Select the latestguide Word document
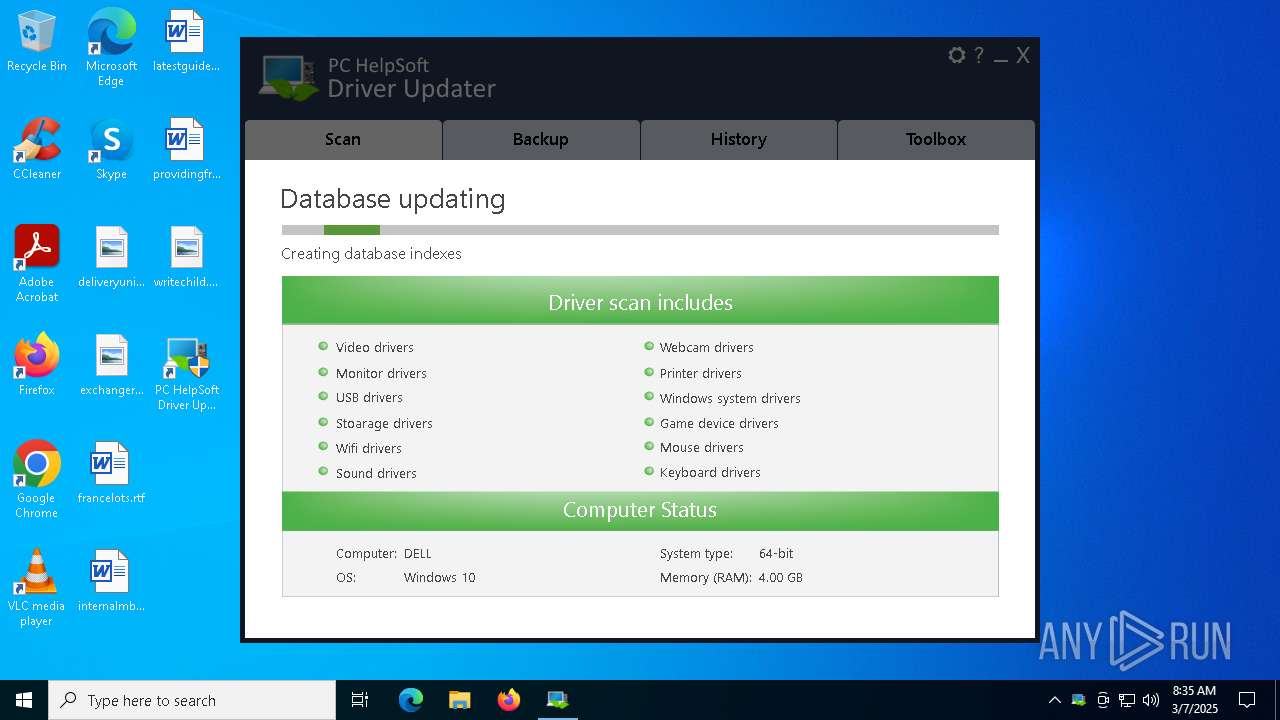 point(186,42)
